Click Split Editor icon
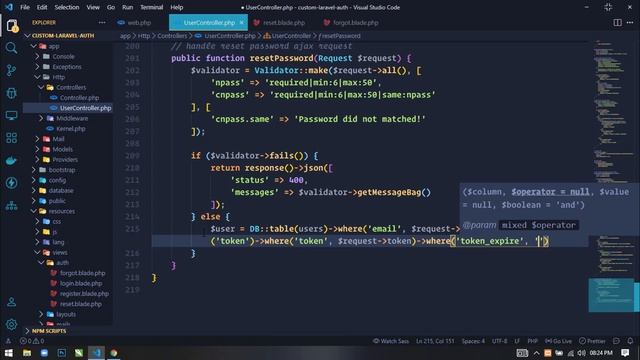Image resolution: width=640 pixels, height=360 pixels. [x=617, y=22]
